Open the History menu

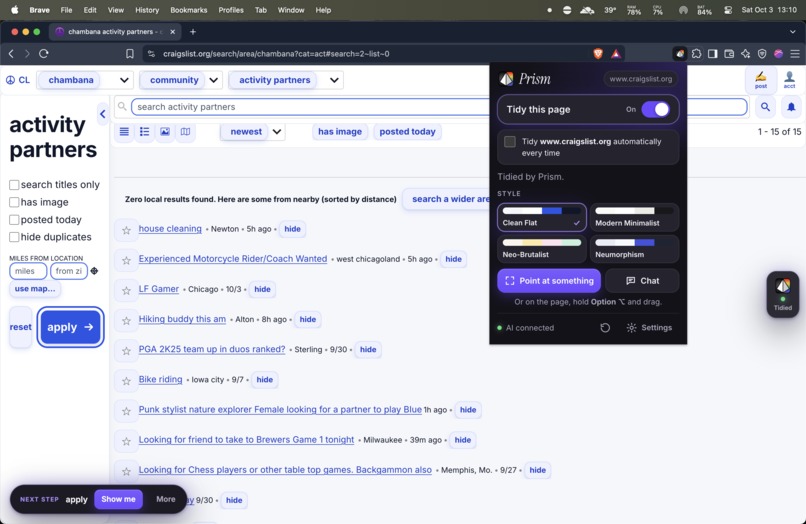(147, 10)
